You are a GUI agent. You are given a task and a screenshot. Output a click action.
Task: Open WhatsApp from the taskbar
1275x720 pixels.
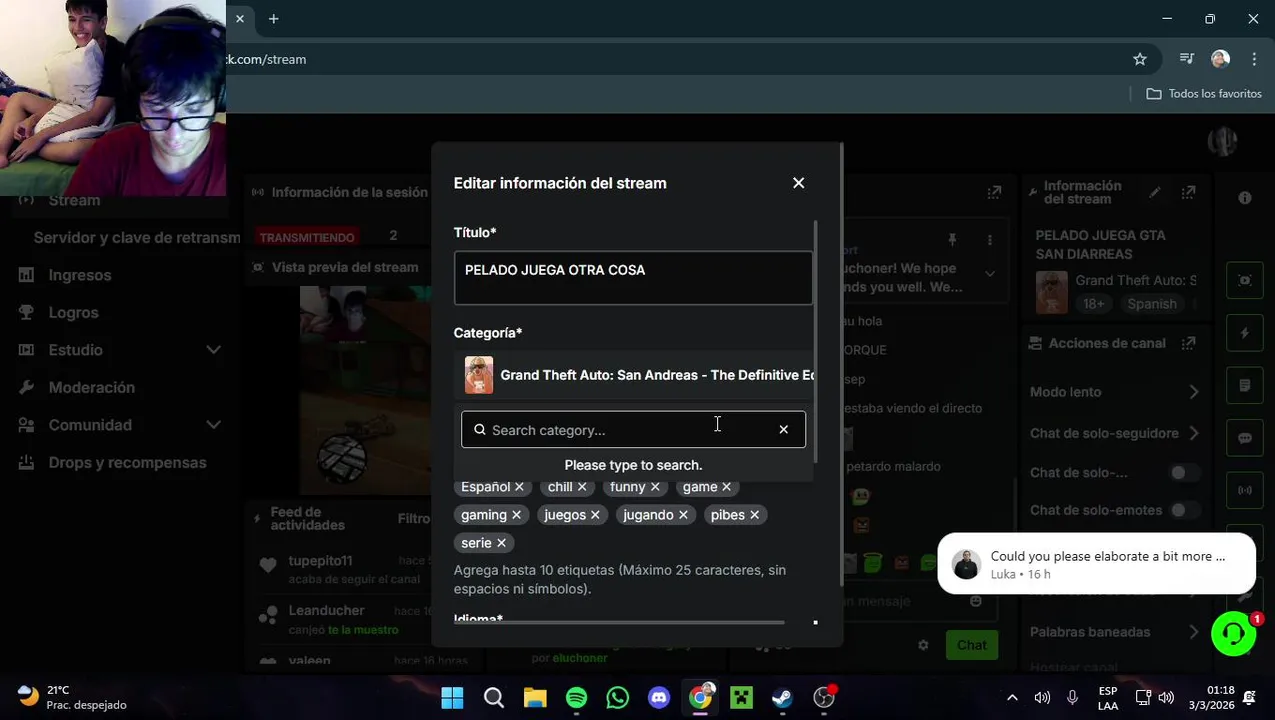[618, 697]
